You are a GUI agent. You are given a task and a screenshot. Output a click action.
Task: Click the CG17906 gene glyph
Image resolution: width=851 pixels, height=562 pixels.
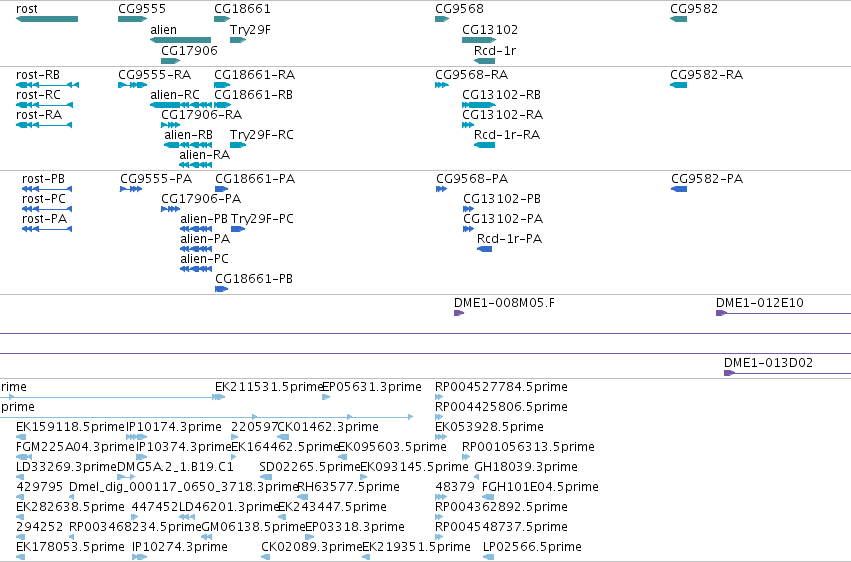[x=170, y=61]
